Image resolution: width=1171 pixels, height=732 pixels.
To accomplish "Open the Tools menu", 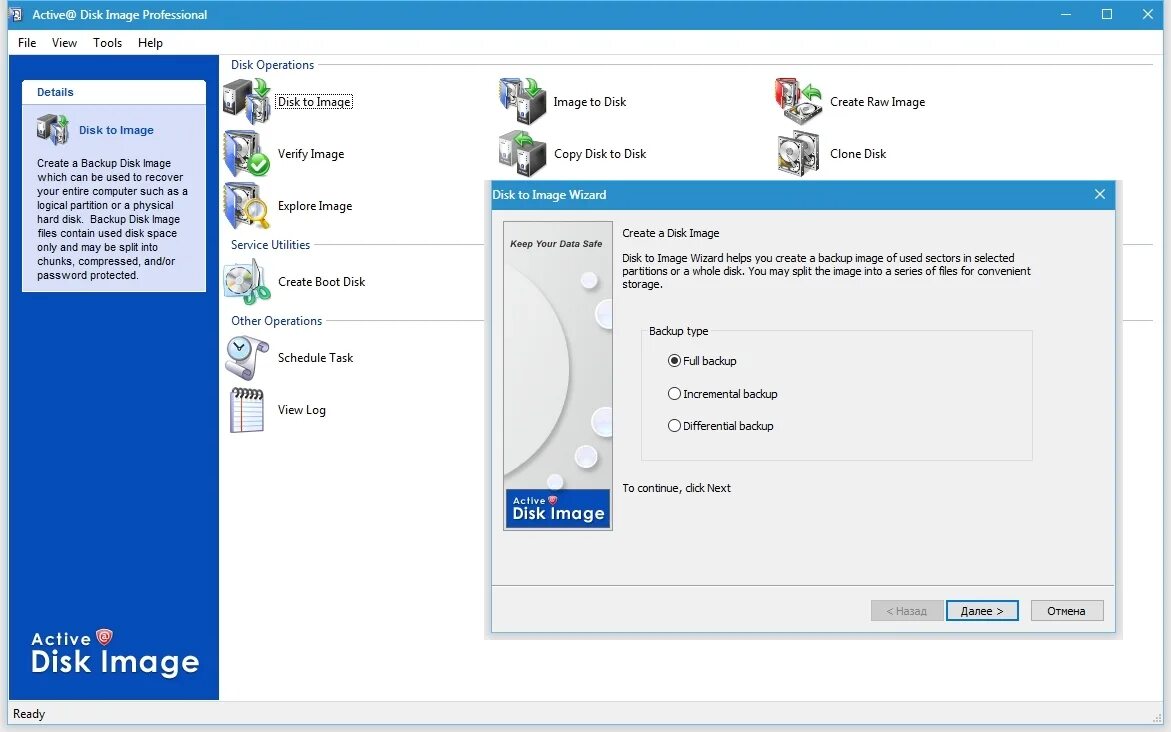I will click(108, 43).
